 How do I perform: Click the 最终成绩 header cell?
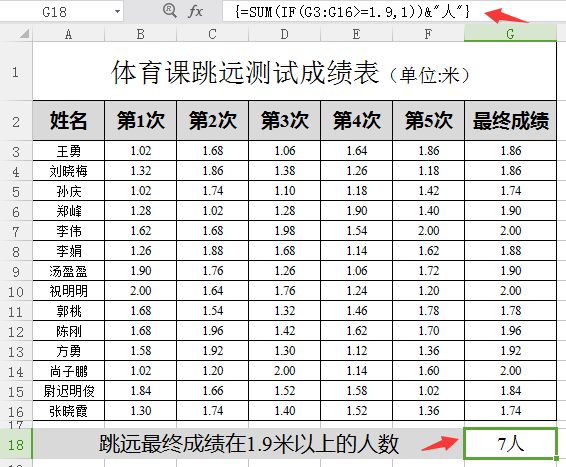coord(510,121)
